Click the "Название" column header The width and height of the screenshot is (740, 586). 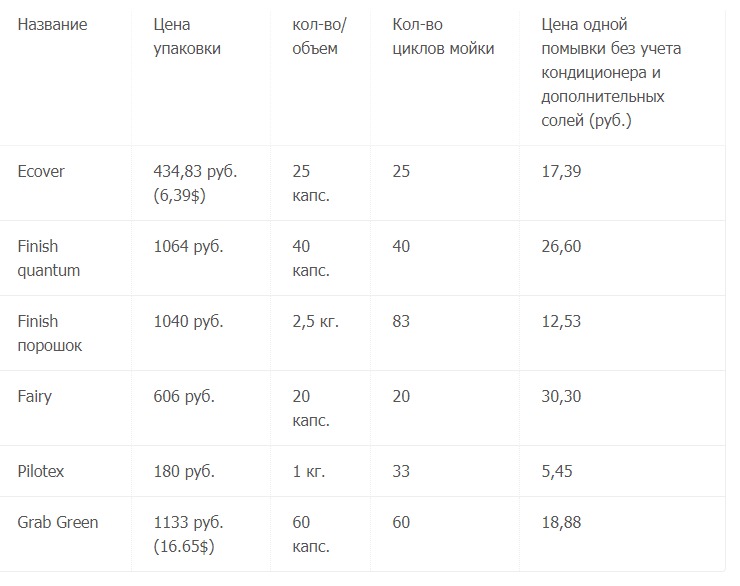[x=52, y=24]
